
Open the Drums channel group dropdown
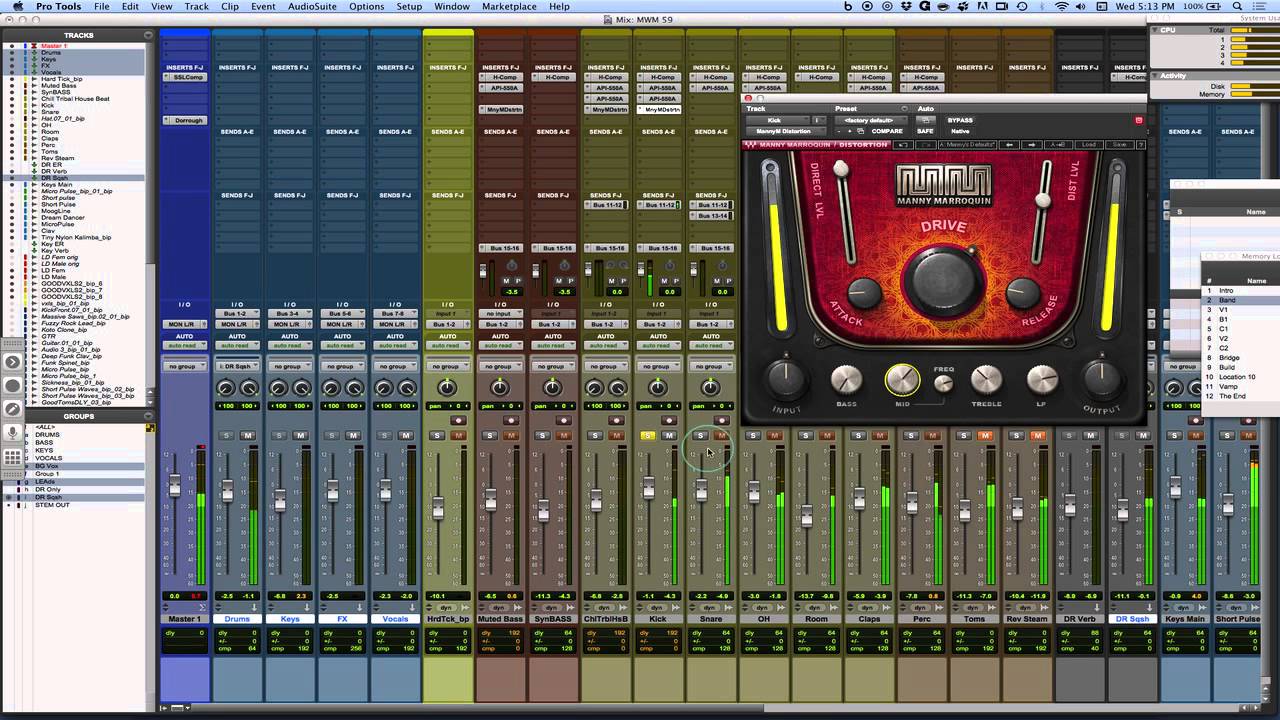236,366
